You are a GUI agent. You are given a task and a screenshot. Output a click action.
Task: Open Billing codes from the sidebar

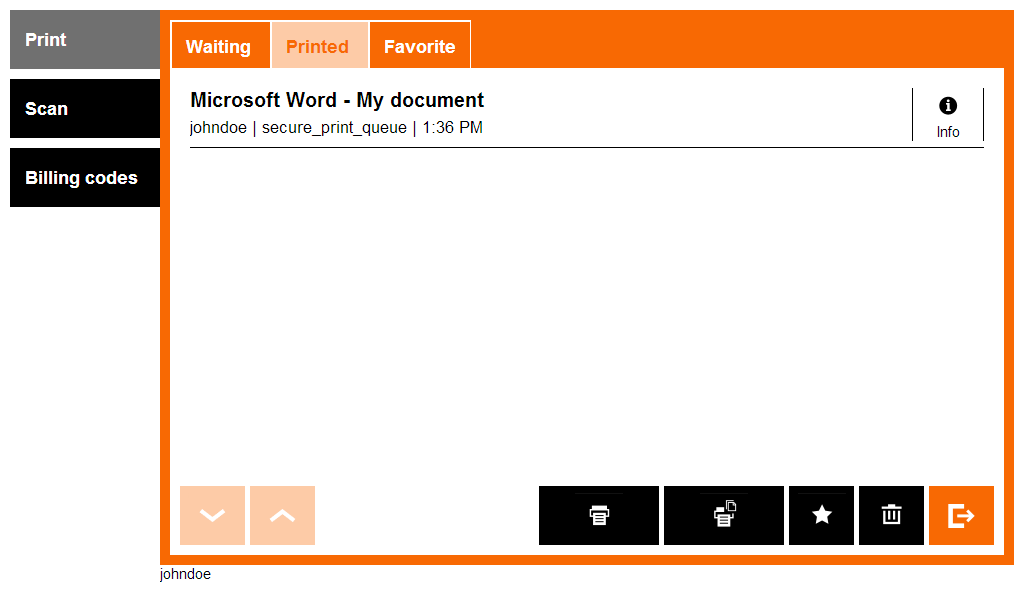coord(85,178)
